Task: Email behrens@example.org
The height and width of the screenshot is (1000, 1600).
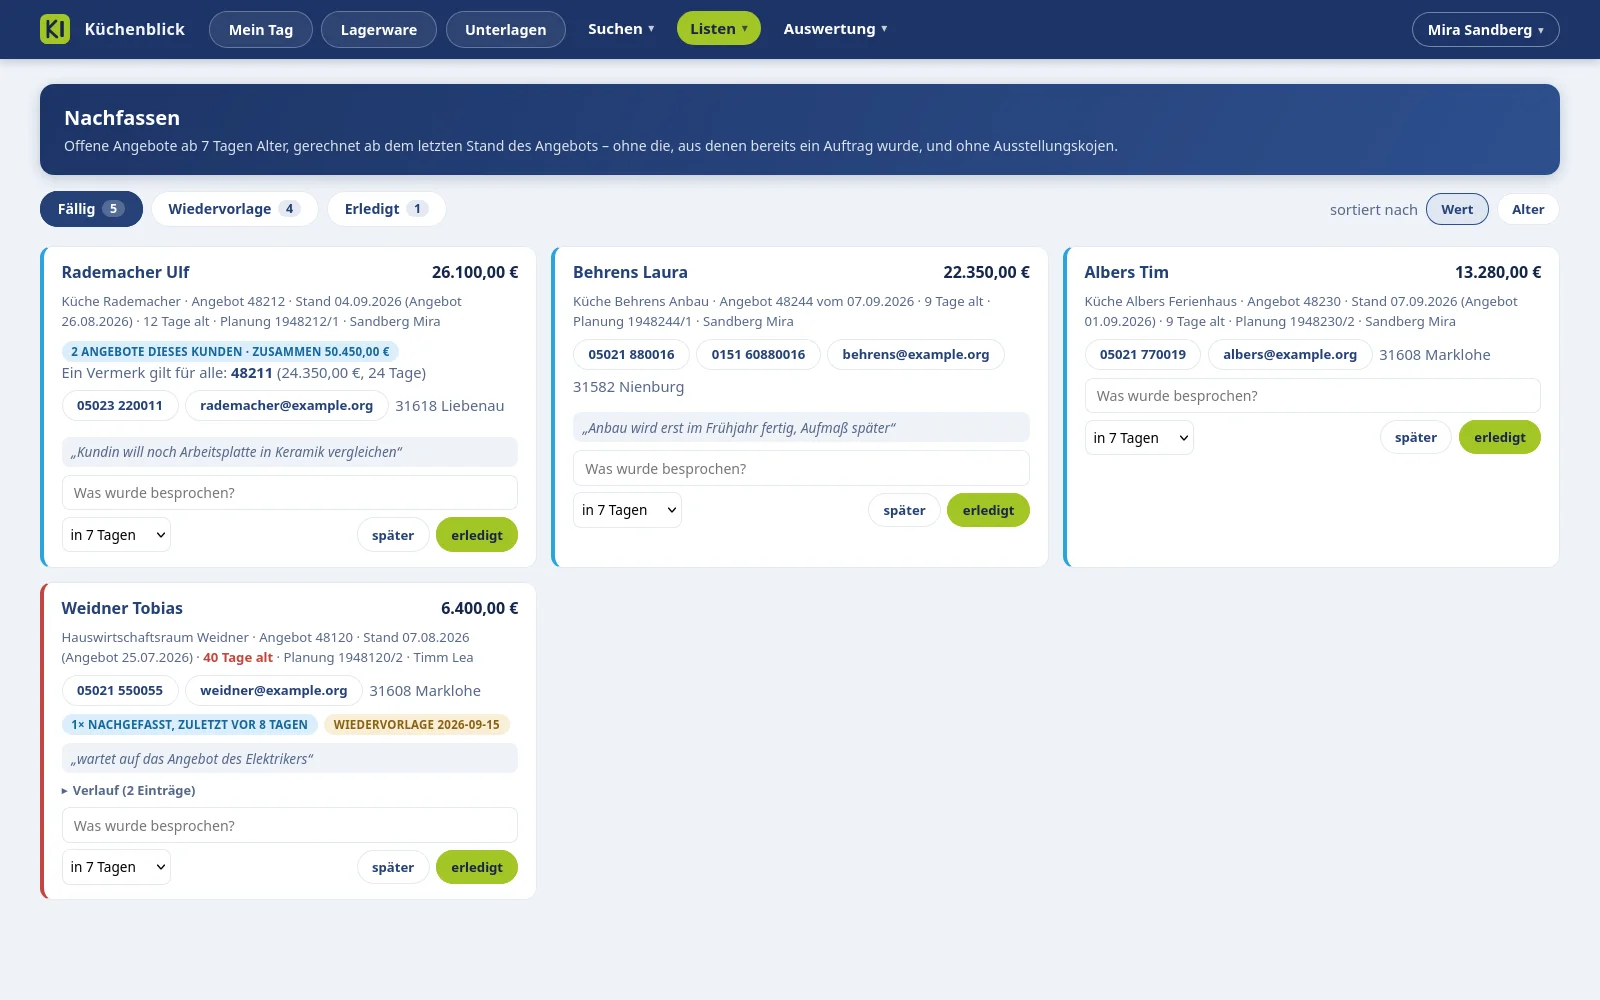Action: [916, 355]
